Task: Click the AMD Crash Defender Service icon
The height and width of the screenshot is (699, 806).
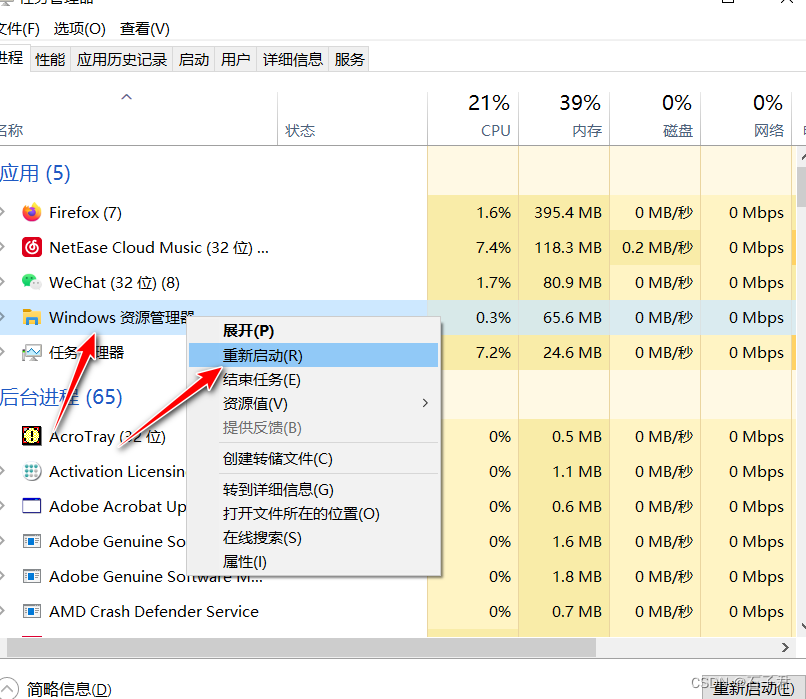Action: 31,611
